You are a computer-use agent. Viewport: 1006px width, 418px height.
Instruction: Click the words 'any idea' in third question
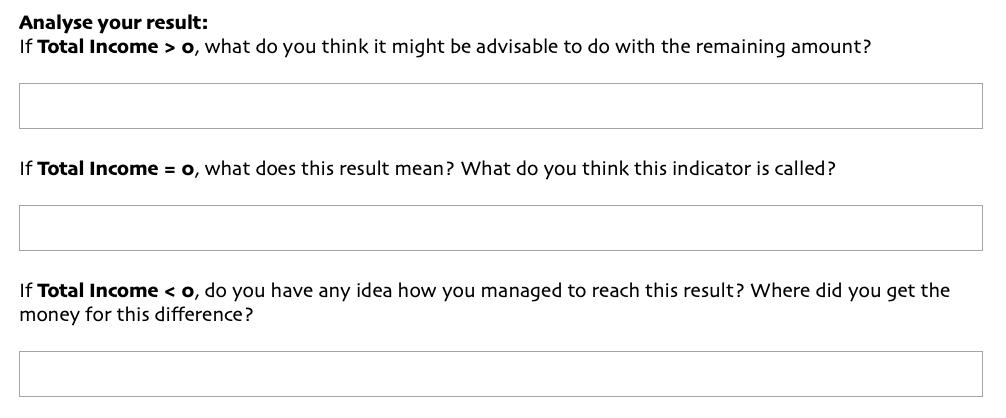pyautogui.click(x=355, y=291)
